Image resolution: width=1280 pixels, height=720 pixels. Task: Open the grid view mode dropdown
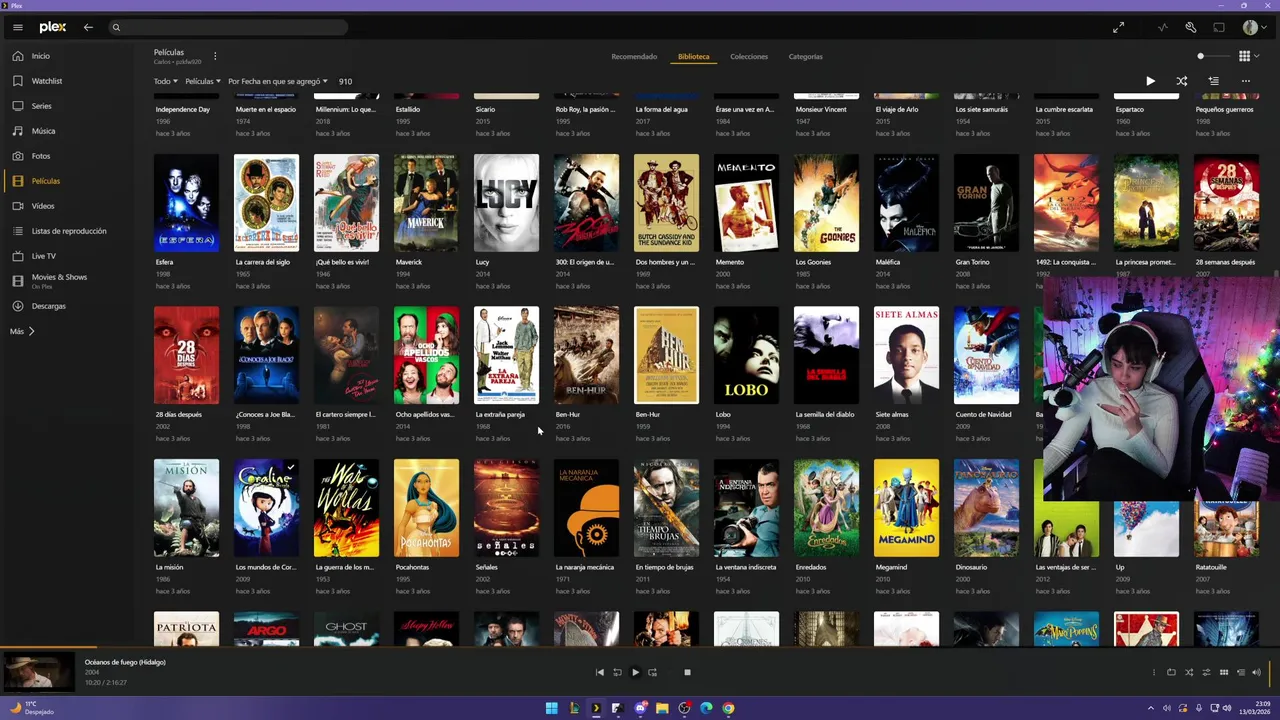1249,56
